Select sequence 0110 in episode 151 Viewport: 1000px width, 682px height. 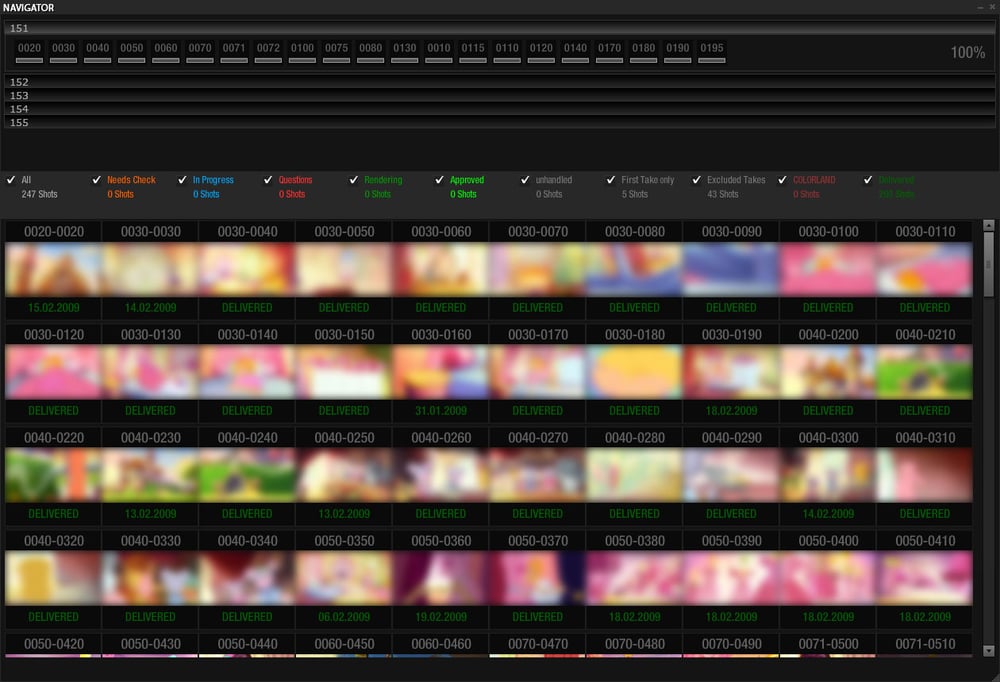(507, 52)
